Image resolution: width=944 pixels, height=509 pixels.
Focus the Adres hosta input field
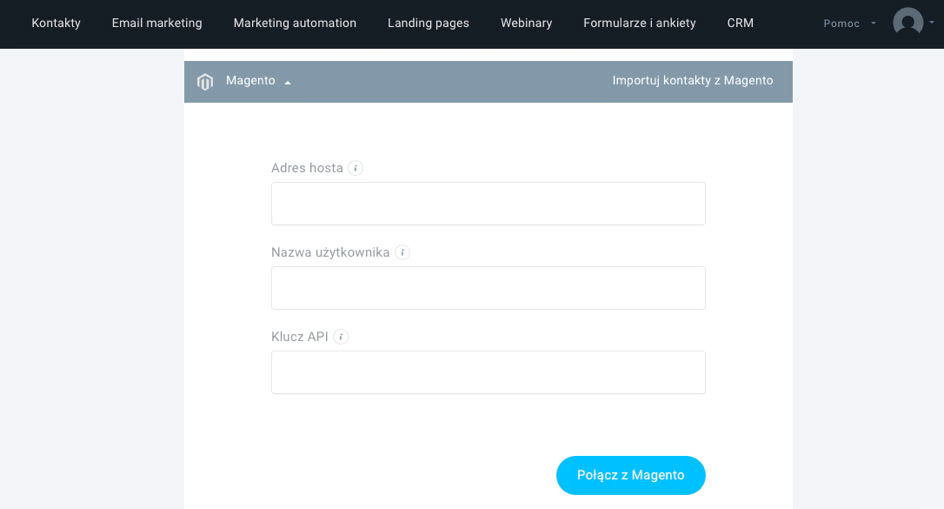click(488, 204)
